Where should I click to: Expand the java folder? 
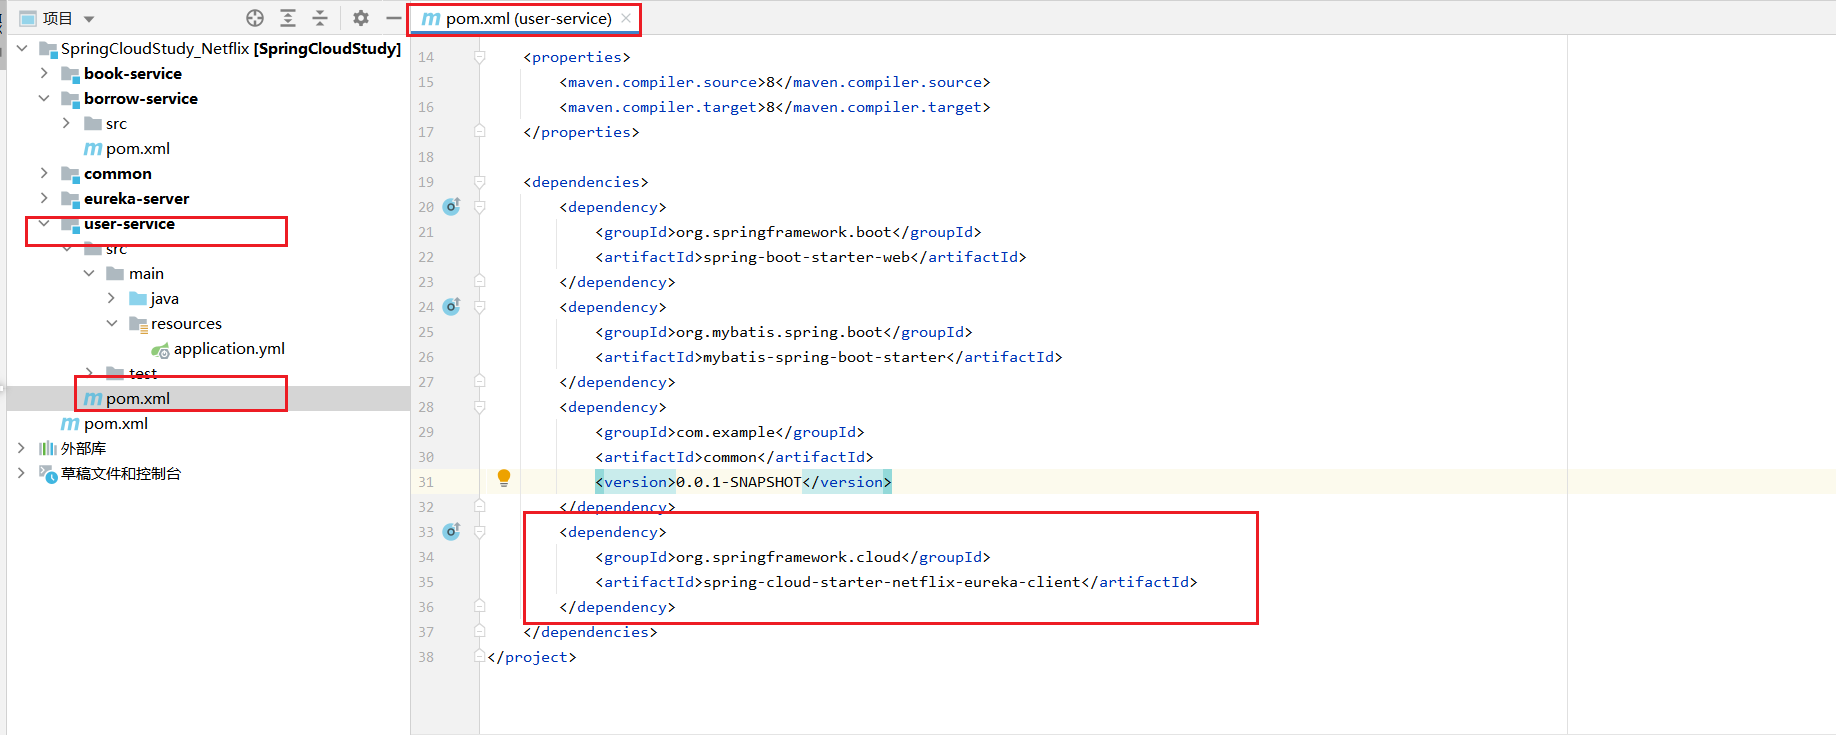point(111,298)
